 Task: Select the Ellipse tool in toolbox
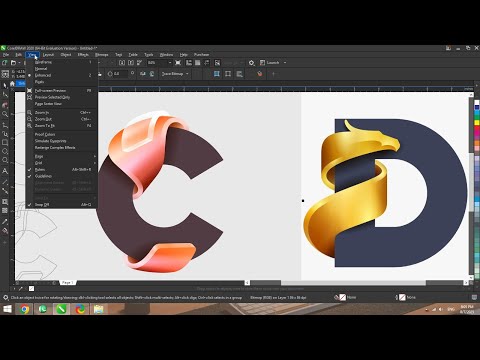[5, 151]
